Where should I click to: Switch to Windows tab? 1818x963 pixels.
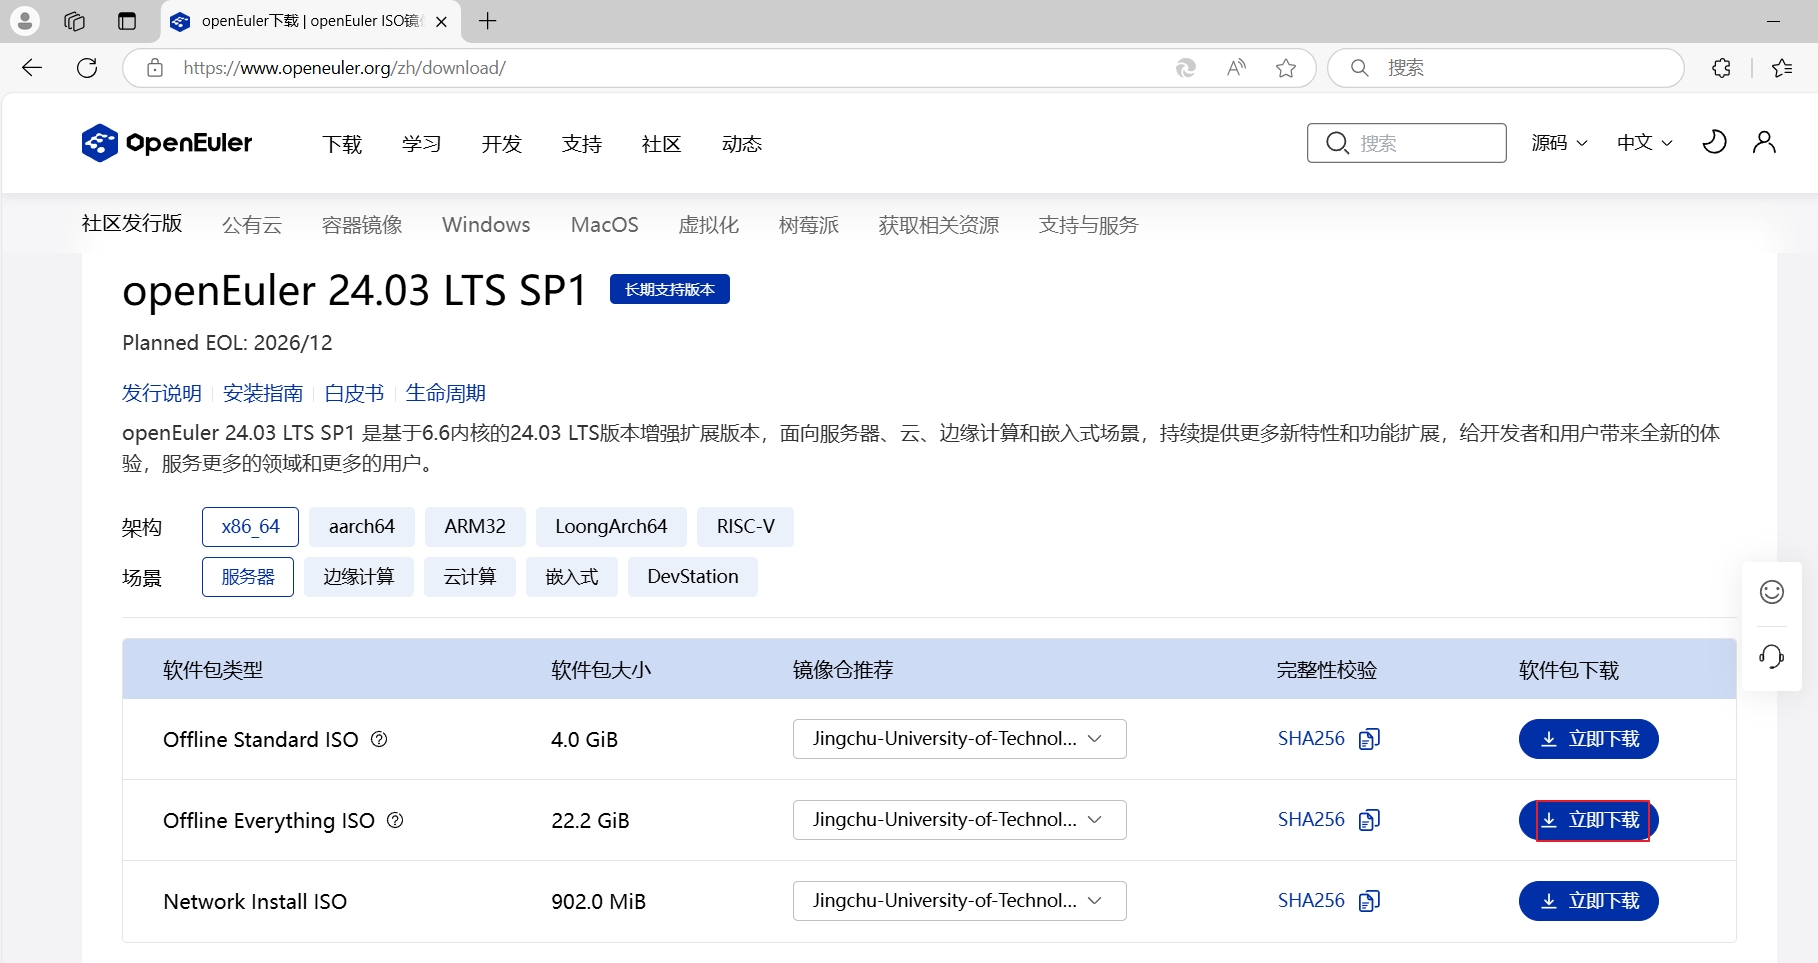click(x=486, y=225)
